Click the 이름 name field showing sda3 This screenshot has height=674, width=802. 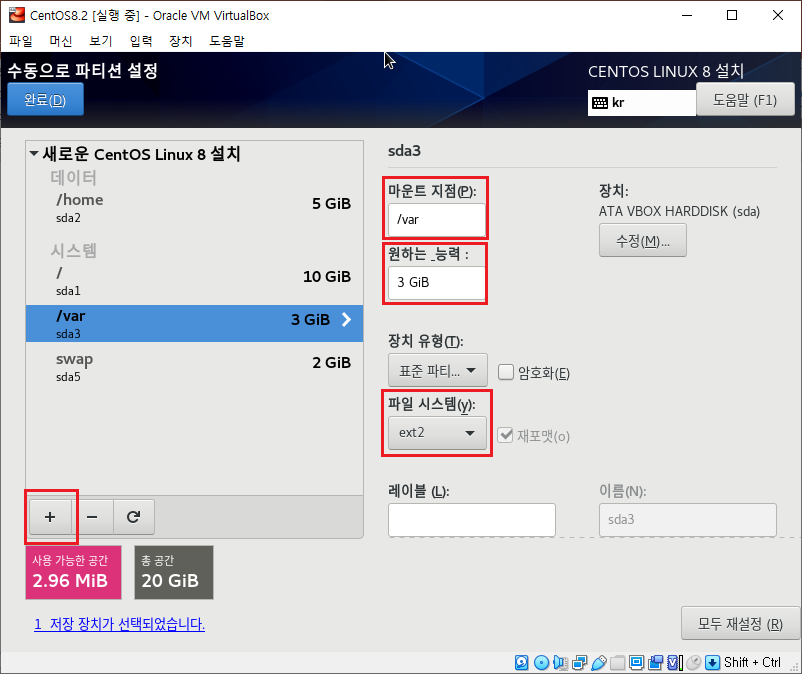point(688,520)
